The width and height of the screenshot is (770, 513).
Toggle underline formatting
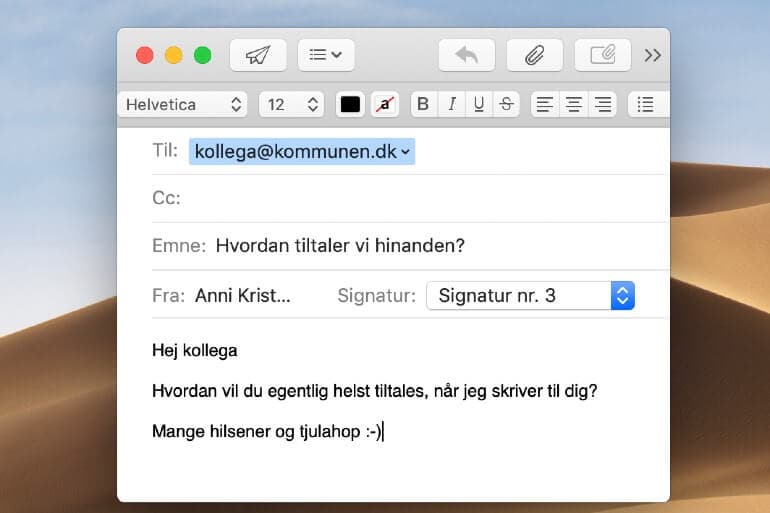[479, 104]
